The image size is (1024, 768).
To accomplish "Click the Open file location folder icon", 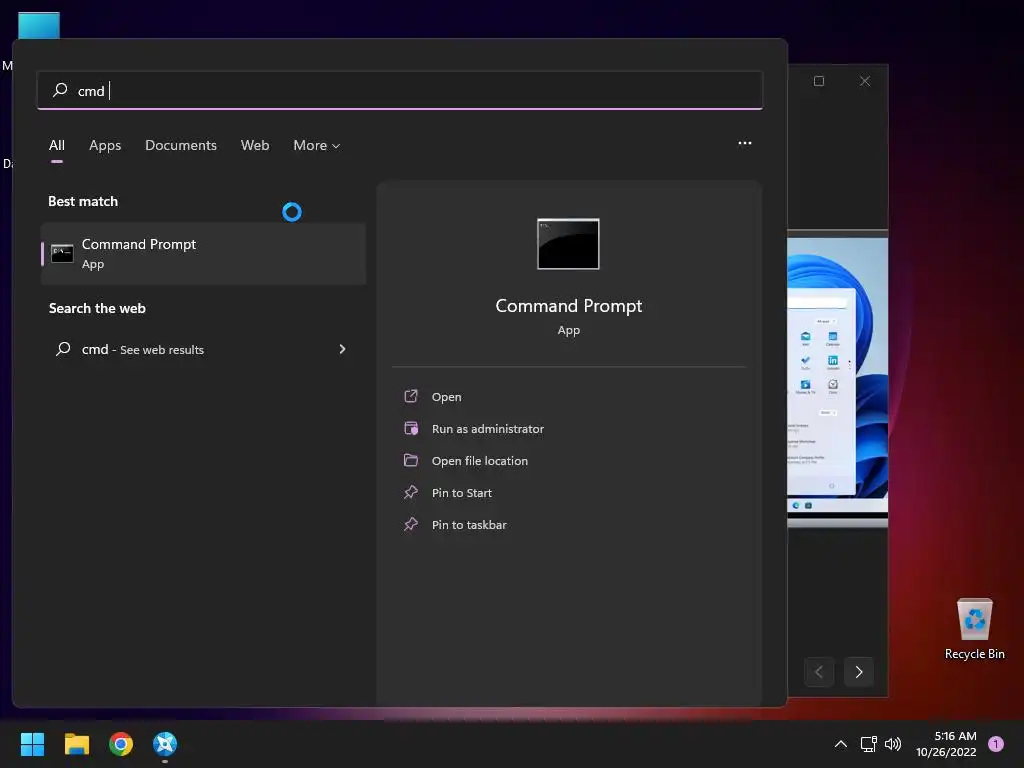I will coord(411,460).
